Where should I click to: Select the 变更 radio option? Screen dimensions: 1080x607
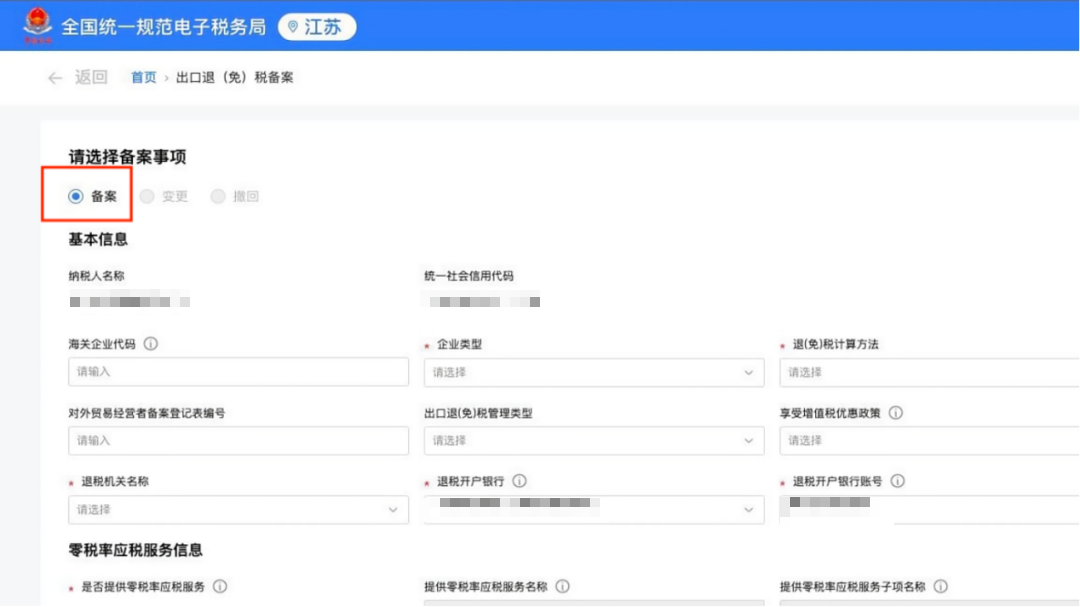147,197
